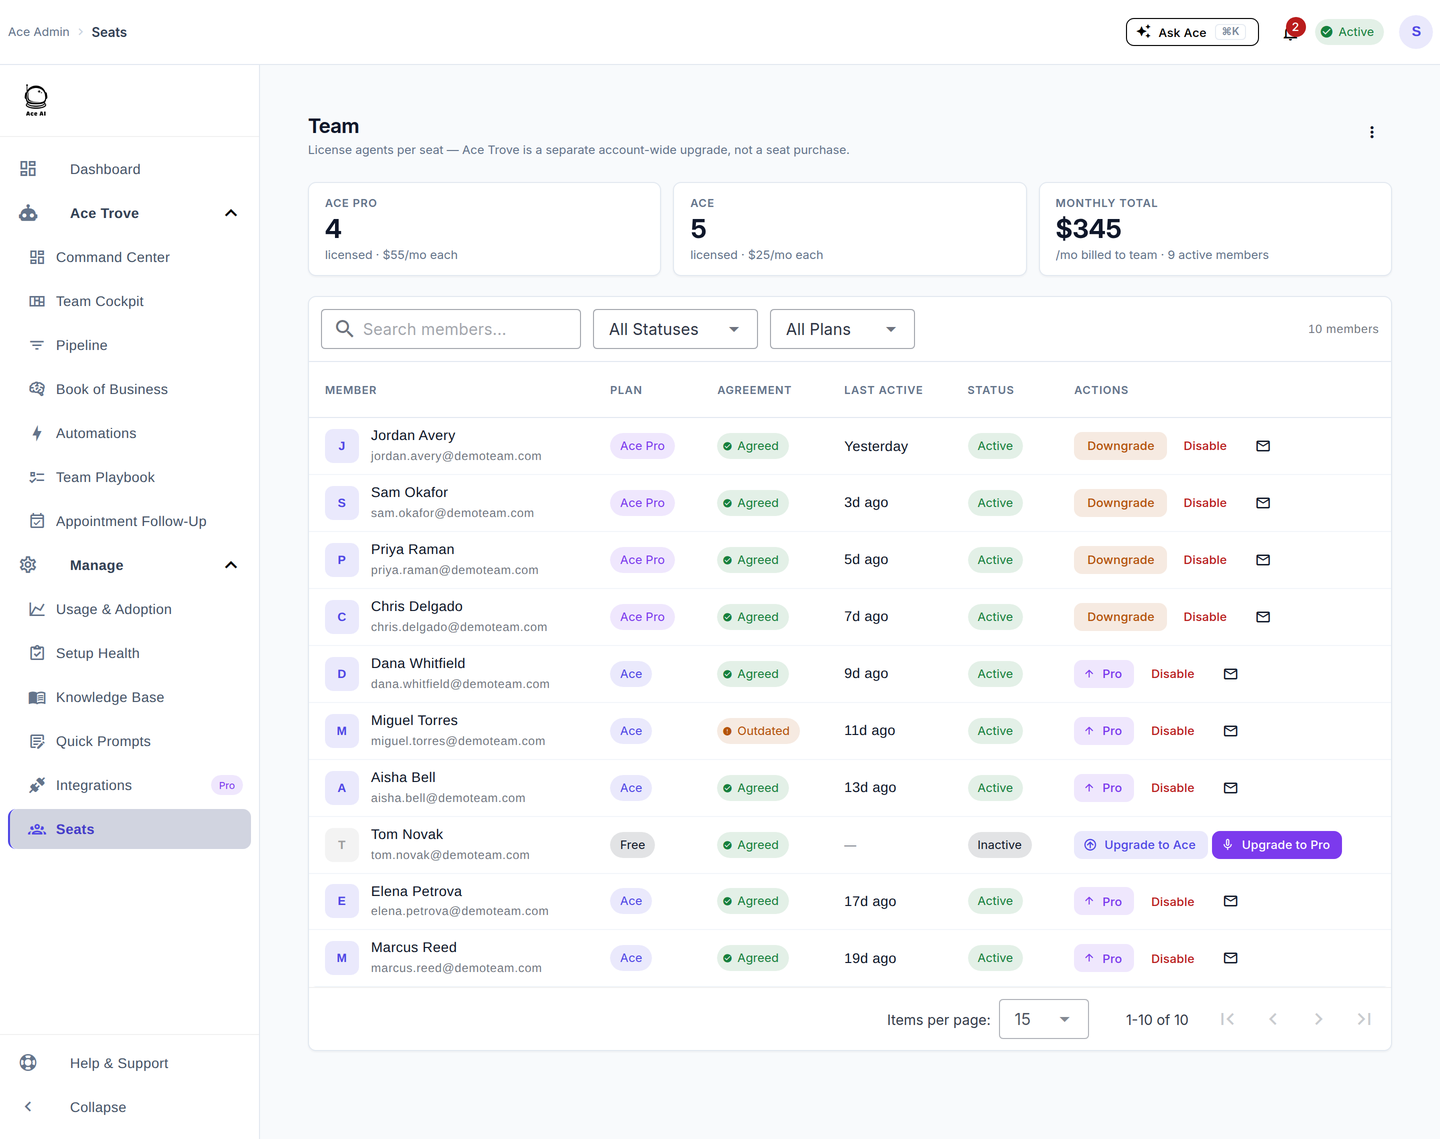Select Seats in the sidebar
Viewport: 1440px width, 1139px height.
[x=129, y=829]
